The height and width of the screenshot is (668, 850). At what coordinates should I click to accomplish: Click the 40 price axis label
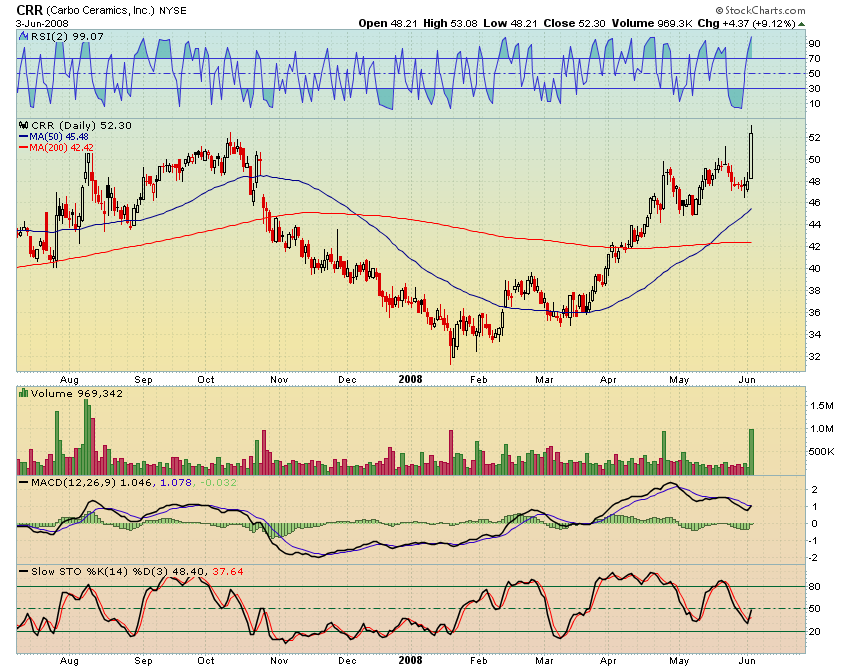pos(814,268)
